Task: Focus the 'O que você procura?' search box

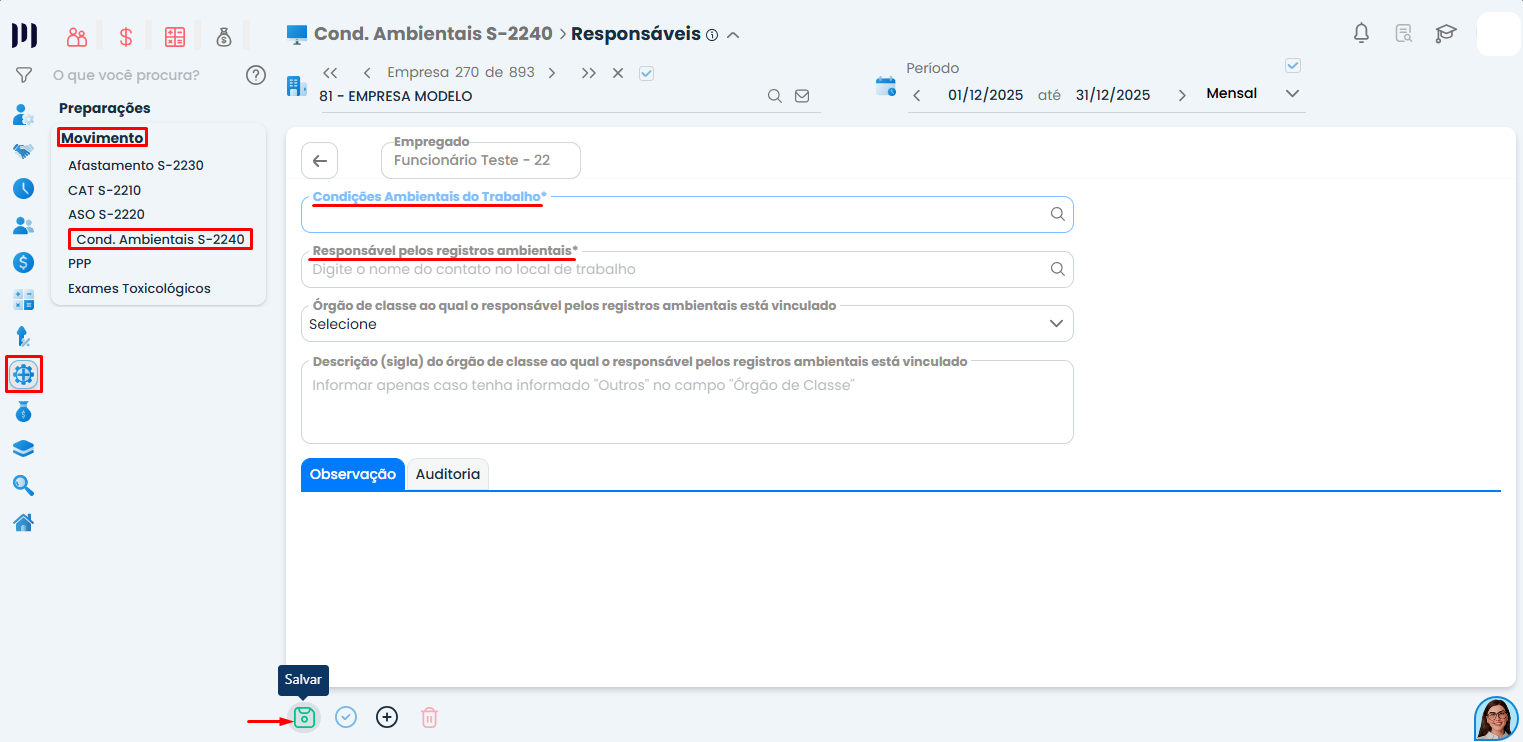Action: [126, 75]
